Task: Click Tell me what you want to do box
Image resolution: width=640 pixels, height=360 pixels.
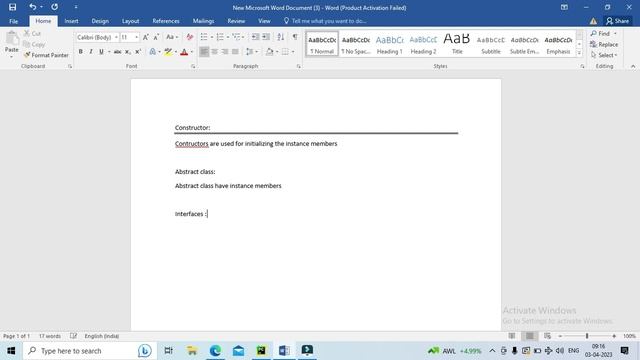Action: tap(325, 21)
